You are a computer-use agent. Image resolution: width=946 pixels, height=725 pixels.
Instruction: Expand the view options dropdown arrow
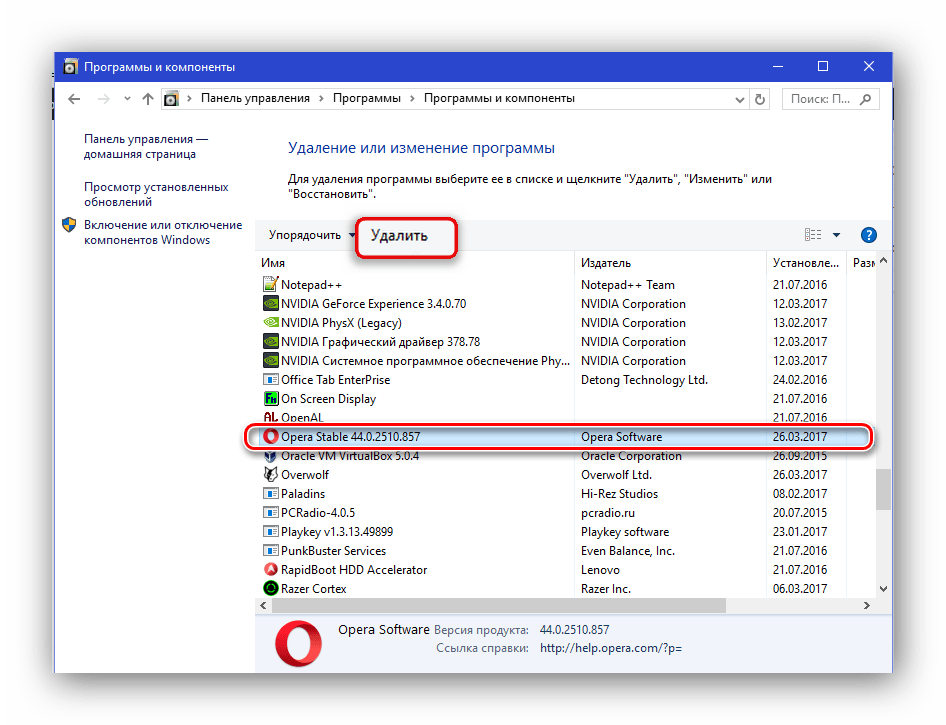coord(836,235)
